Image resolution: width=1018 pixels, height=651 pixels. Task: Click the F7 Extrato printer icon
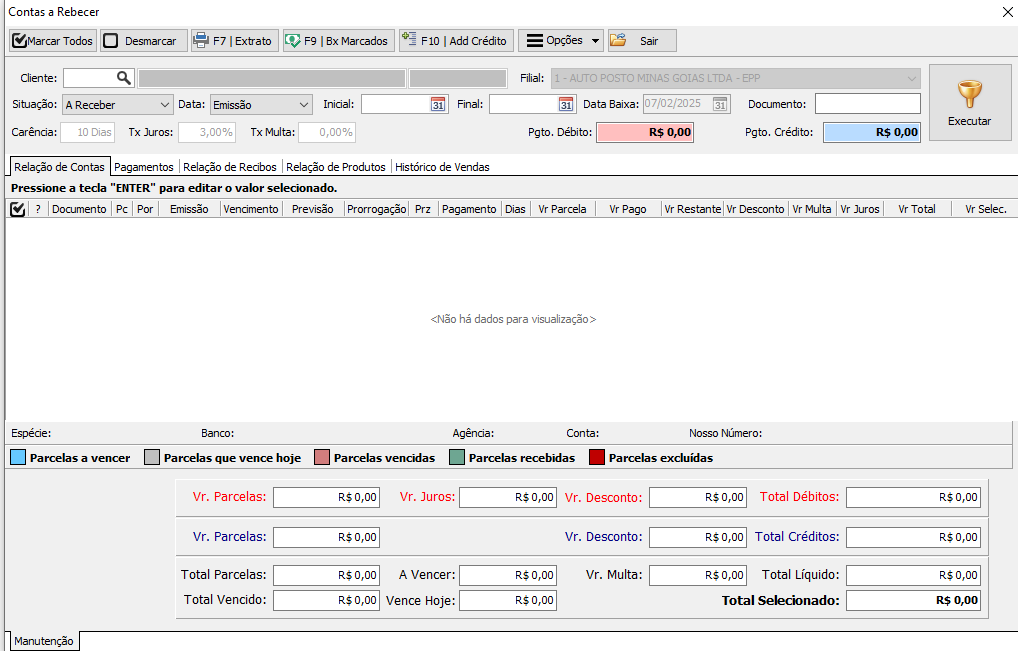(x=201, y=41)
